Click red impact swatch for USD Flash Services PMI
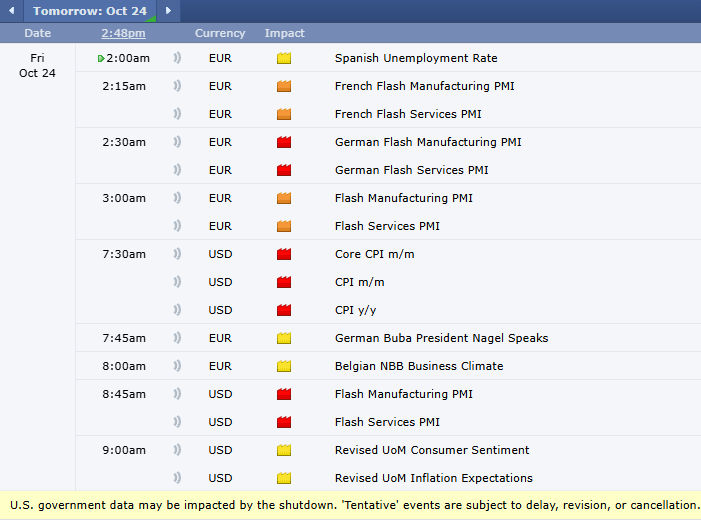This screenshot has width=701, height=520. 284,422
